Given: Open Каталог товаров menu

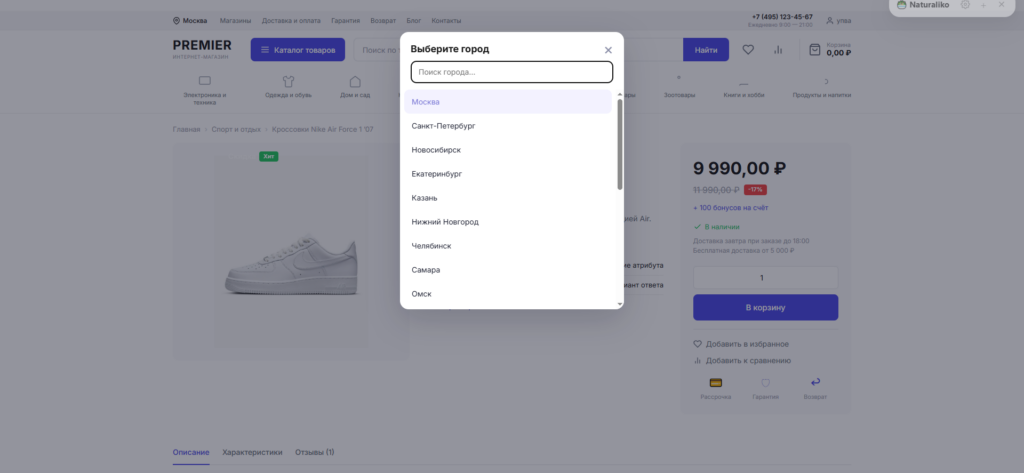Looking at the screenshot, I should point(298,50).
